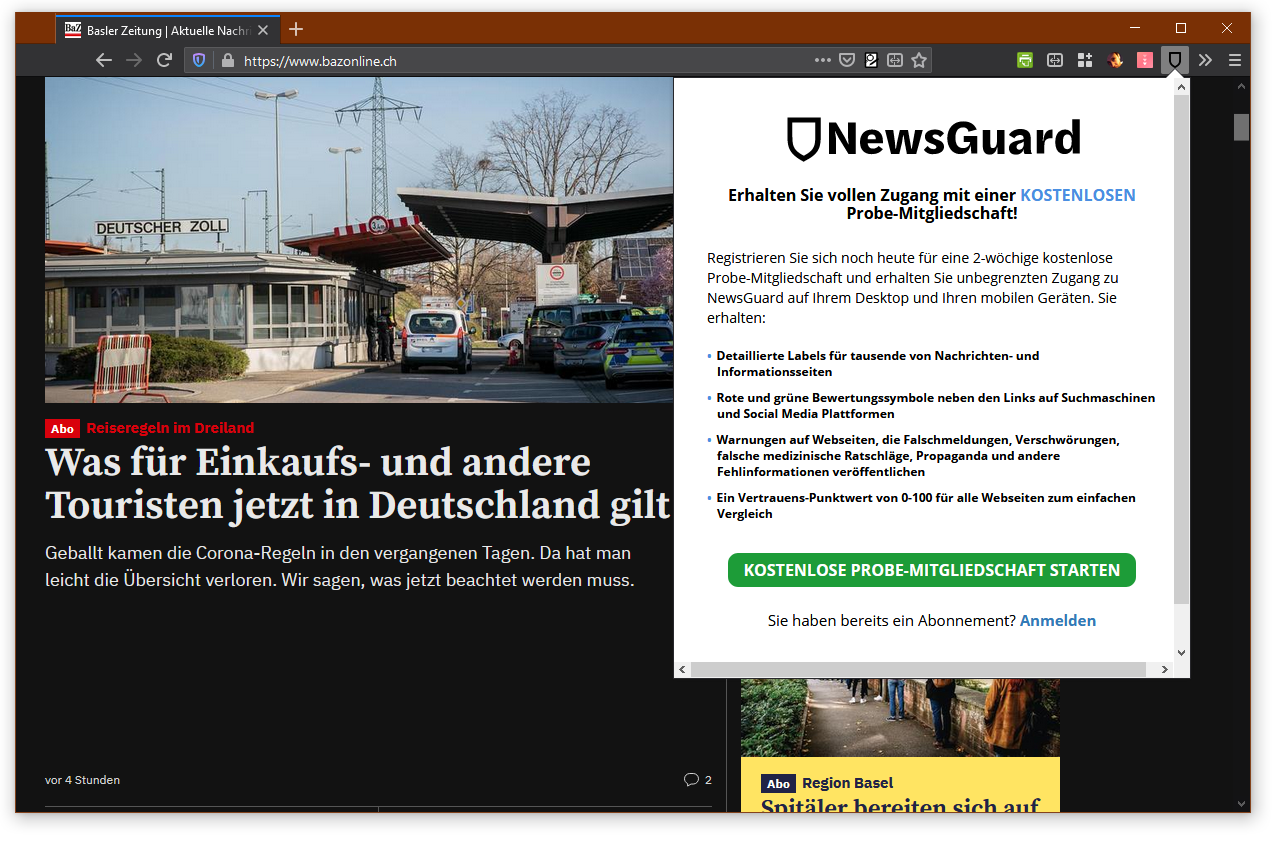
Task: Start the free trial with green button
Action: click(x=931, y=570)
